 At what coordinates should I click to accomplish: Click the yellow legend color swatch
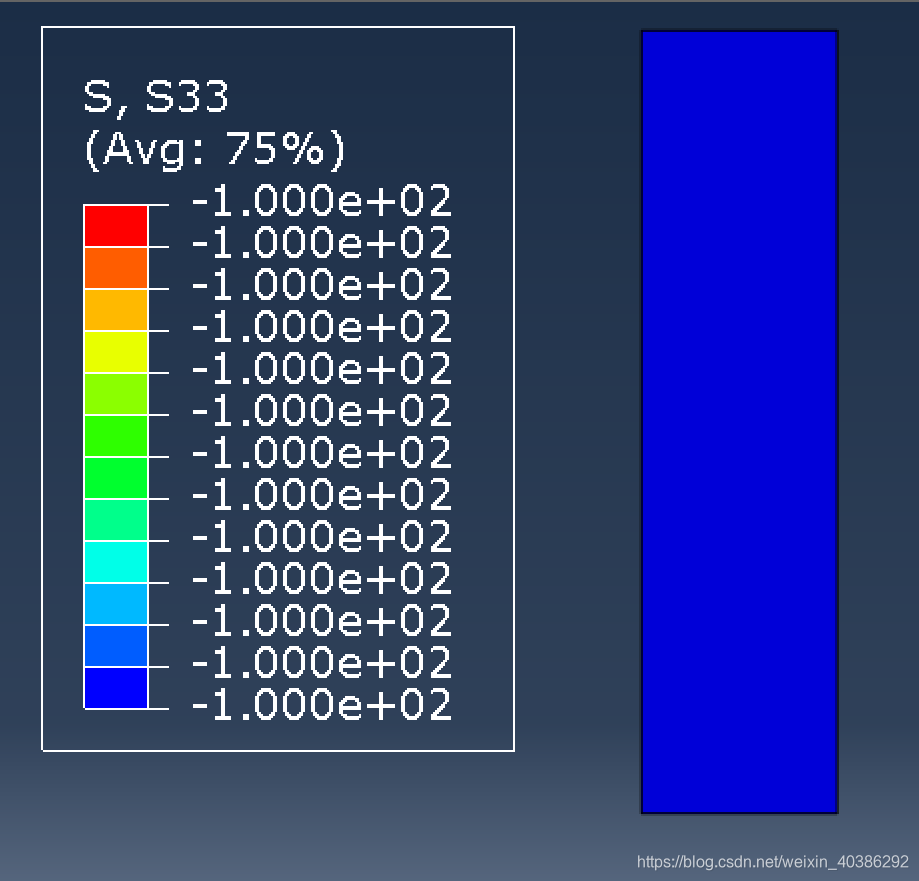pyautogui.click(x=116, y=352)
